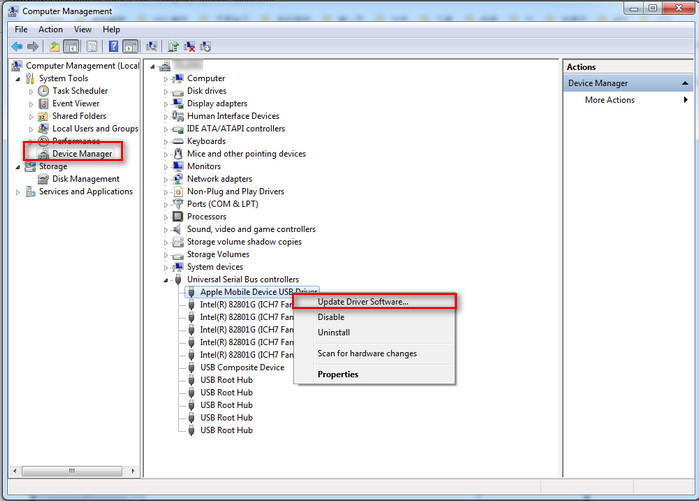This screenshot has width=699, height=501.
Task: Click Properties in the context menu
Action: 338,375
